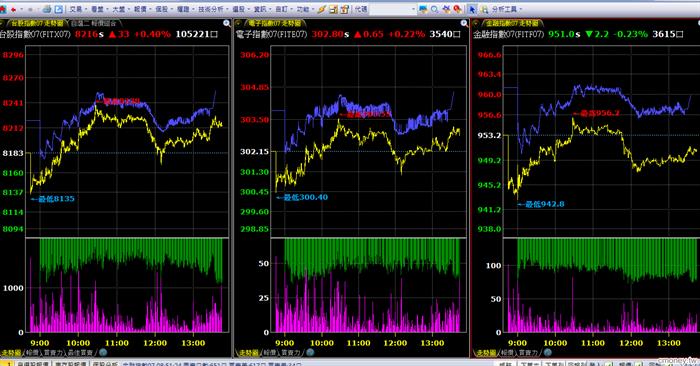Viewport: 700px width, 366px height.
Task: Click the 8183 reference price on the axis
Action: (x=13, y=153)
